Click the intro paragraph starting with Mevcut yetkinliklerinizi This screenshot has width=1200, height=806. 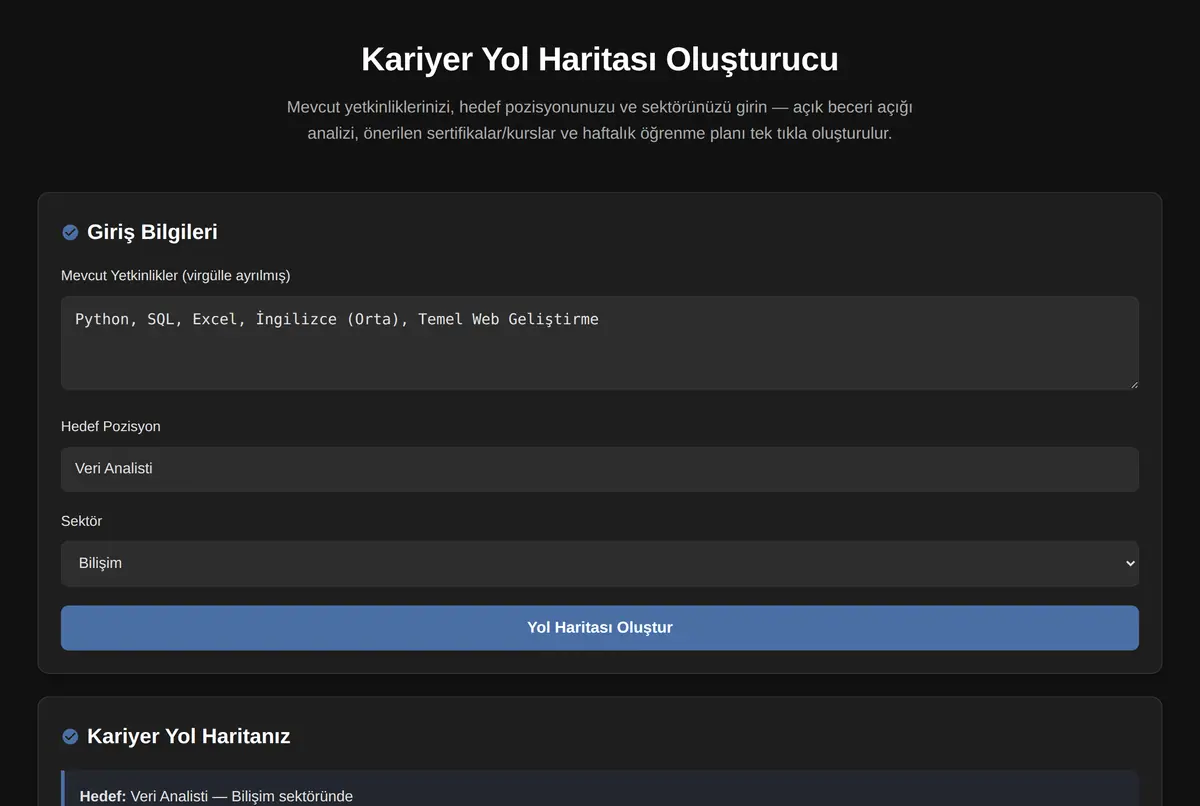[600, 120]
